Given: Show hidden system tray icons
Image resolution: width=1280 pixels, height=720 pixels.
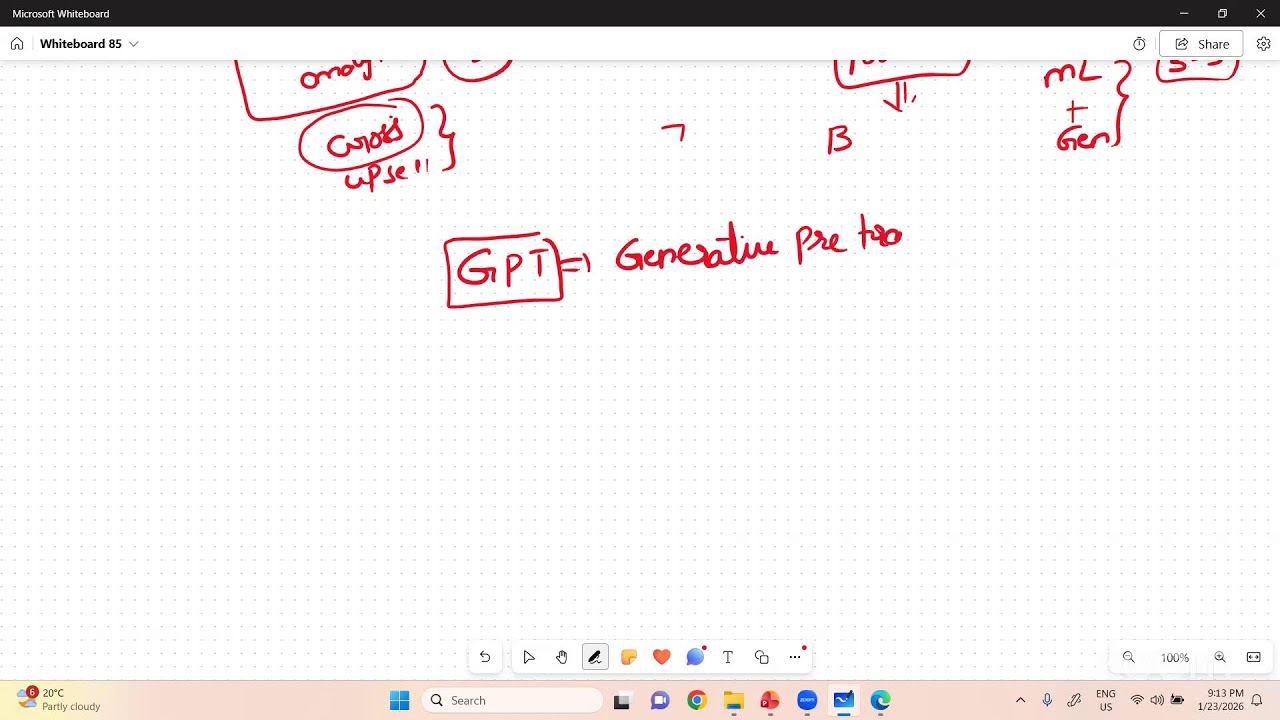Looking at the screenshot, I should [1020, 700].
